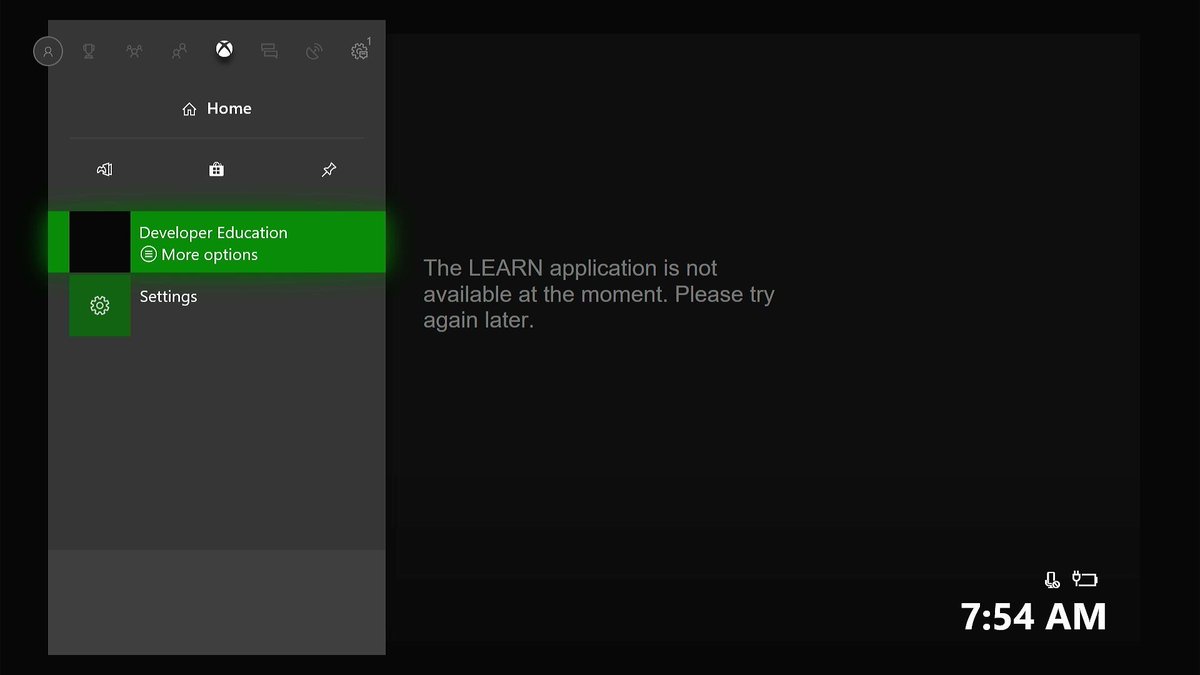Open the Messages chat tab
This screenshot has height=675, width=1200.
(x=269, y=51)
